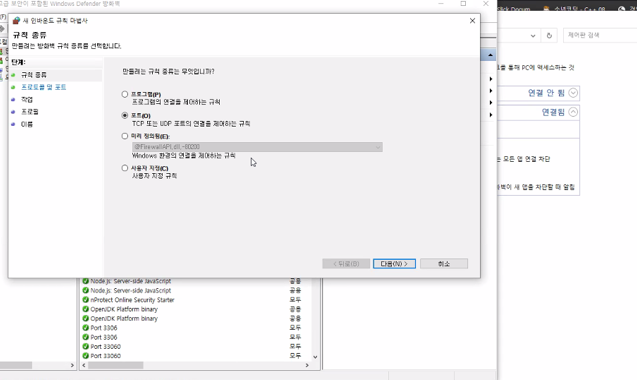Open the Control Panel address bar dropdown
This screenshot has width=637, height=380.
click(x=533, y=36)
